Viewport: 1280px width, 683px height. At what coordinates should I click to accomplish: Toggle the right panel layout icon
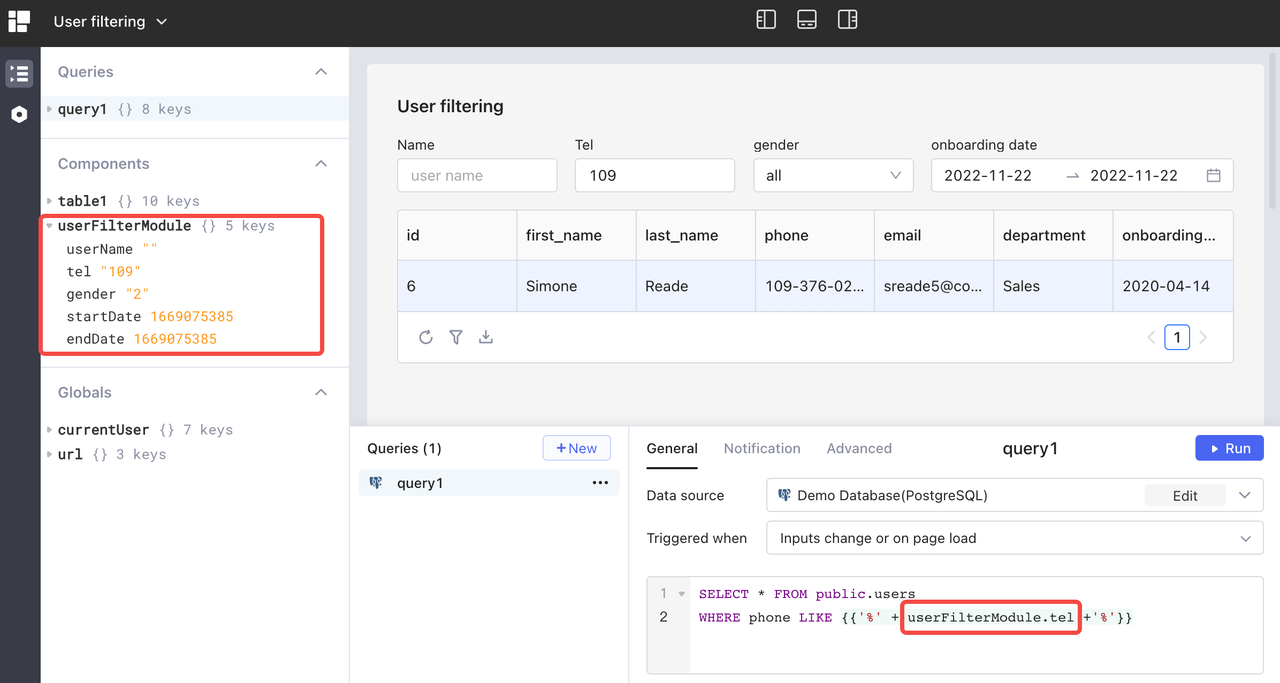pos(847,20)
